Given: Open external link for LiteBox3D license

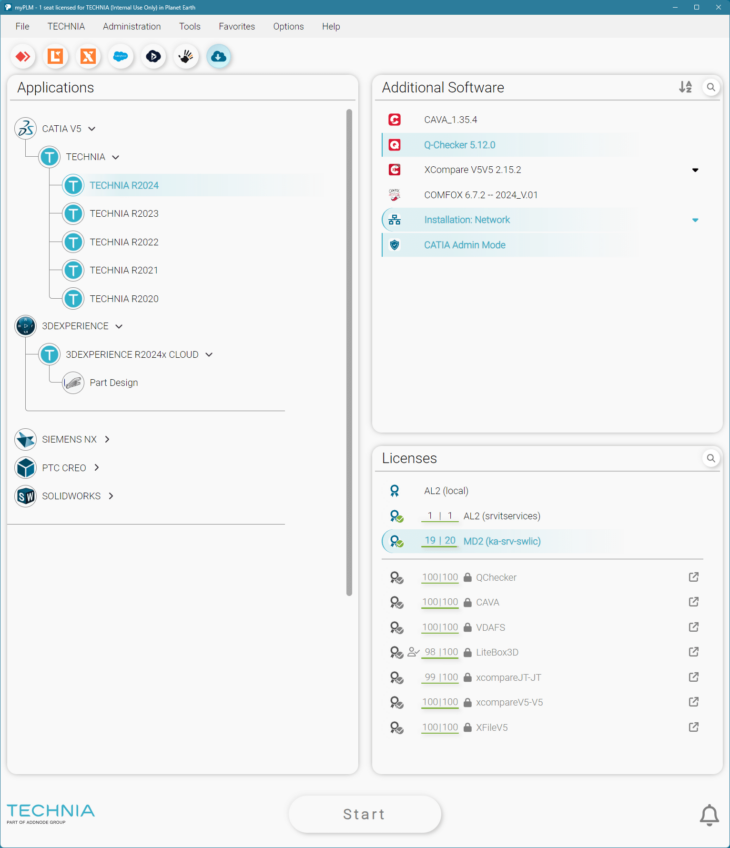Looking at the screenshot, I should (x=694, y=652).
